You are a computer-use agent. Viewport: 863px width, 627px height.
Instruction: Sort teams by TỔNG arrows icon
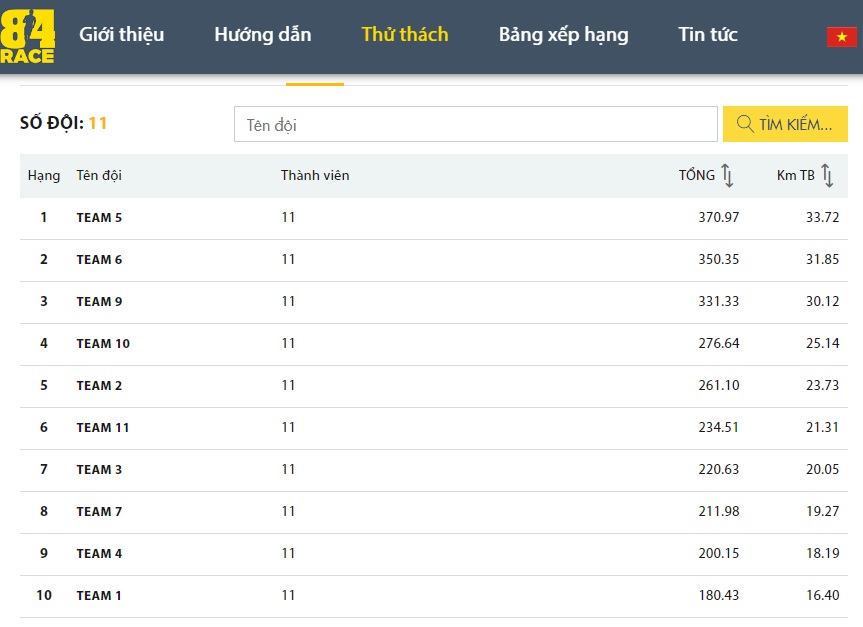(727, 176)
